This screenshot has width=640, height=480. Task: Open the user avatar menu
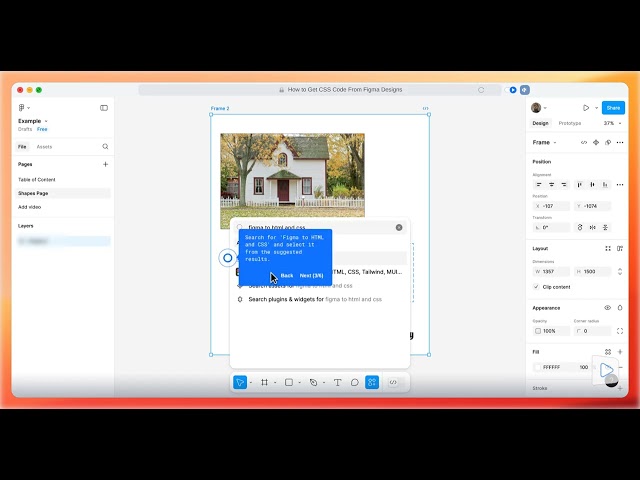pyautogui.click(x=536, y=108)
